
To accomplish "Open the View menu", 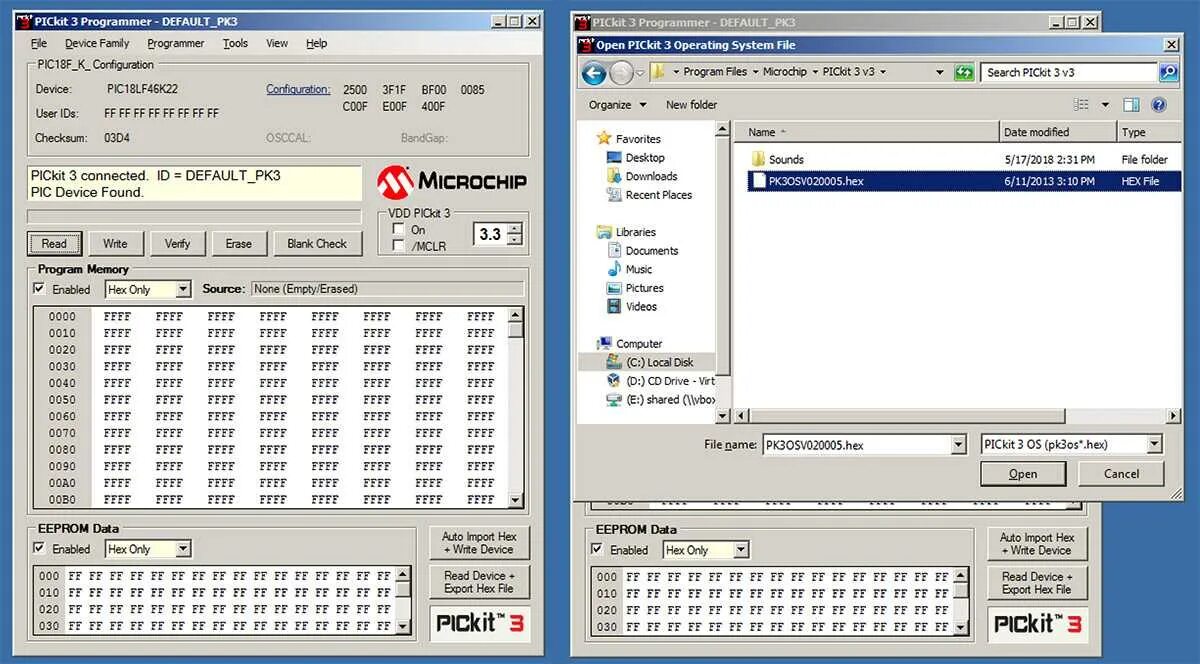I will pyautogui.click(x=277, y=43).
